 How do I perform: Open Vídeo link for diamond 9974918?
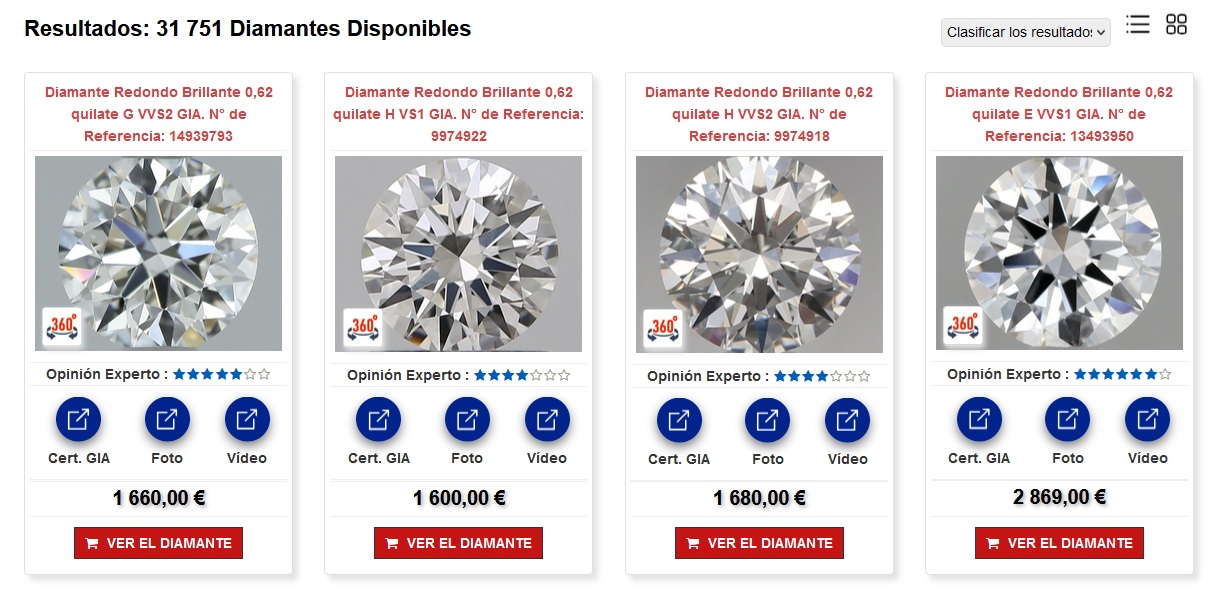click(847, 419)
